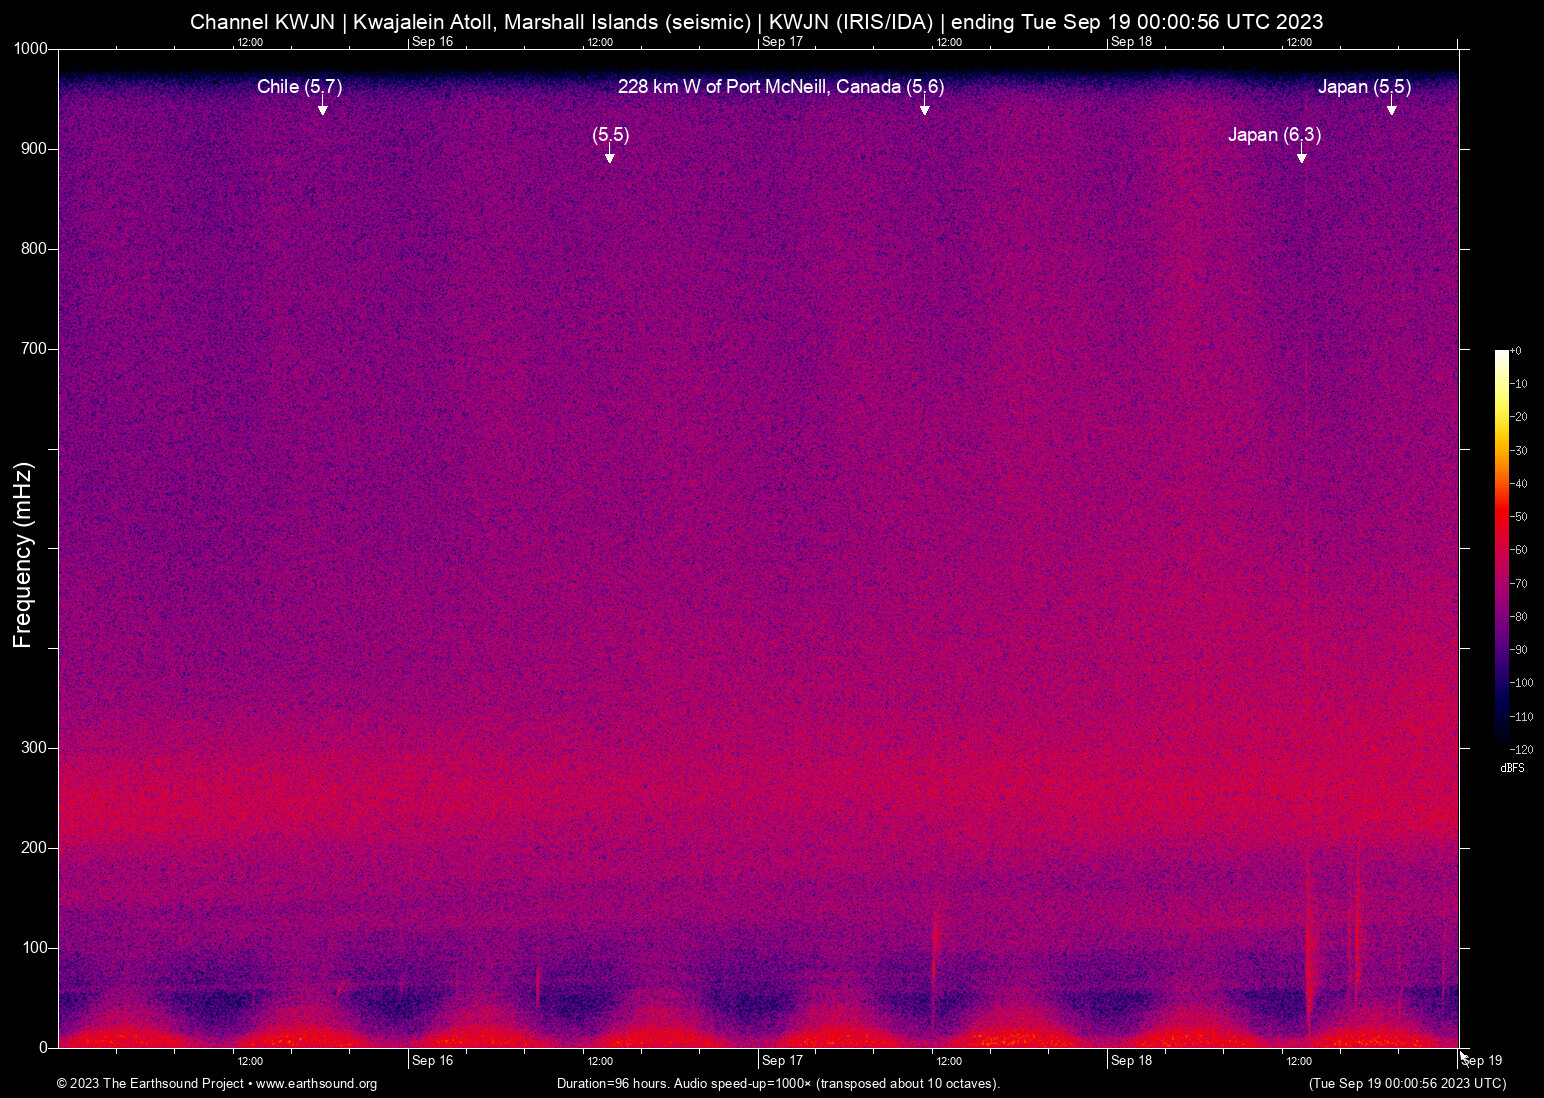The width and height of the screenshot is (1544, 1098).
Task: Select the Japan (6.3) earthquake label
Action: [x=1274, y=135]
